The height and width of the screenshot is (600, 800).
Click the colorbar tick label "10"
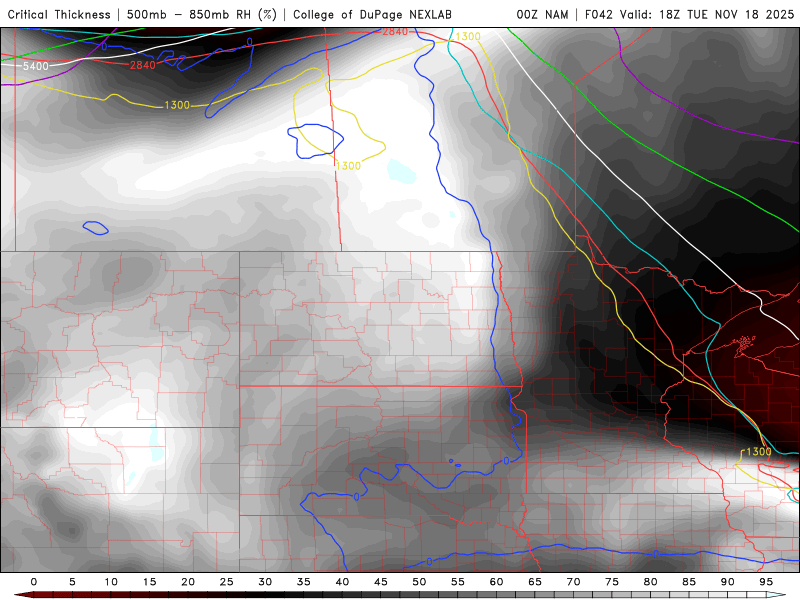111,582
